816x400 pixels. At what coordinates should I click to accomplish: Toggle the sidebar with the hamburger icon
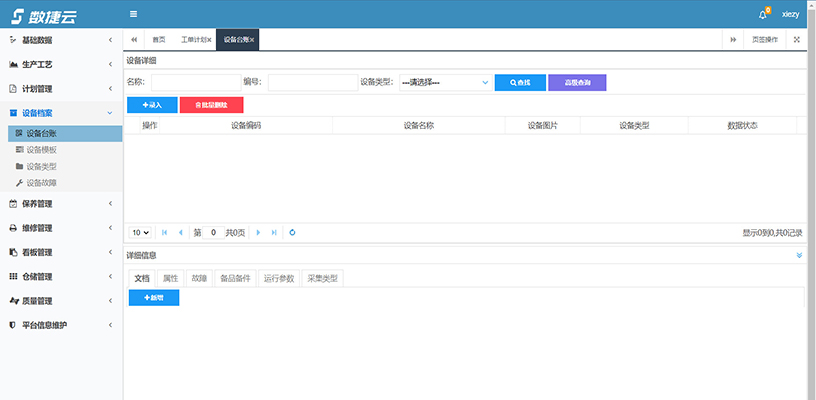coord(134,14)
